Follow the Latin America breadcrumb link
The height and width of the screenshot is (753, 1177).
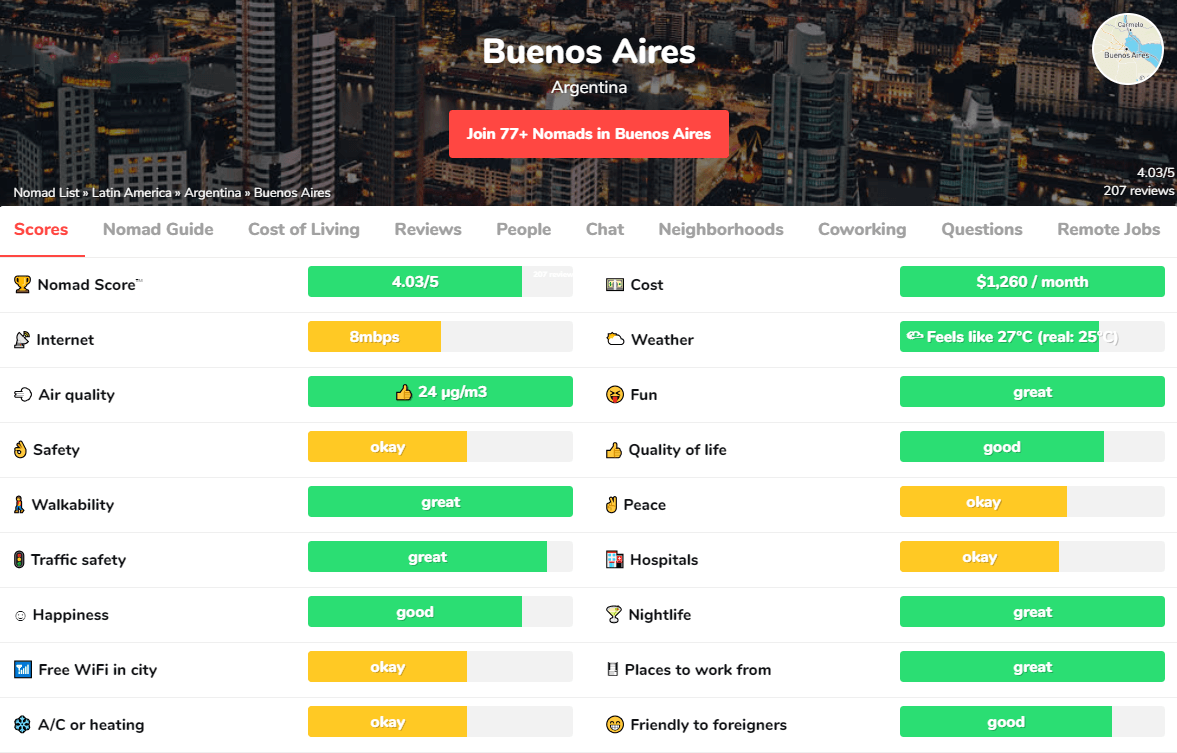coord(133,193)
